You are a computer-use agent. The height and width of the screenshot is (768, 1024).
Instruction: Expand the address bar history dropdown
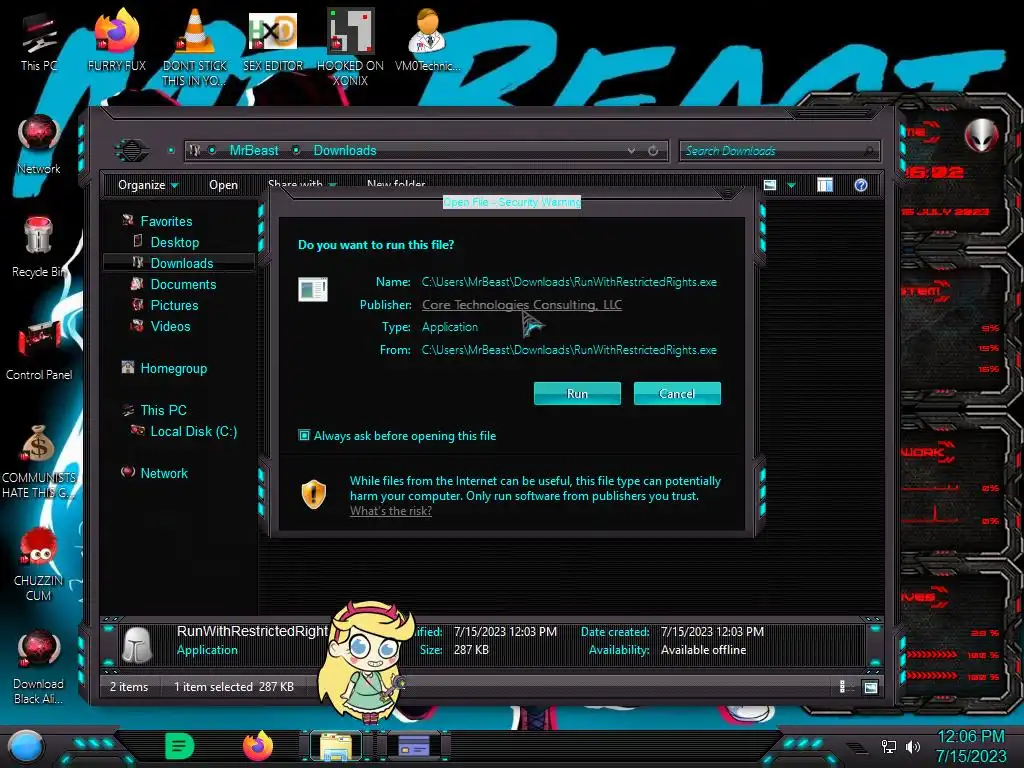click(x=632, y=151)
